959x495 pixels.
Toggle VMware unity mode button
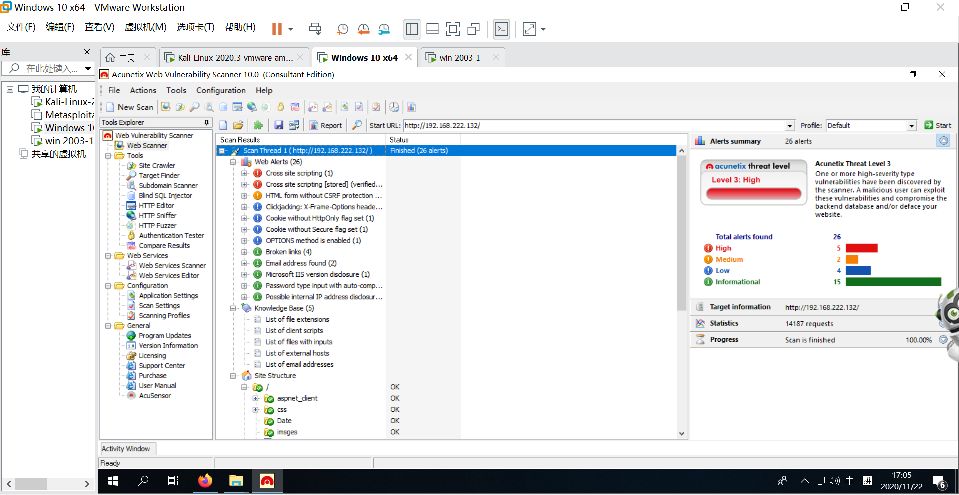[x=473, y=29]
